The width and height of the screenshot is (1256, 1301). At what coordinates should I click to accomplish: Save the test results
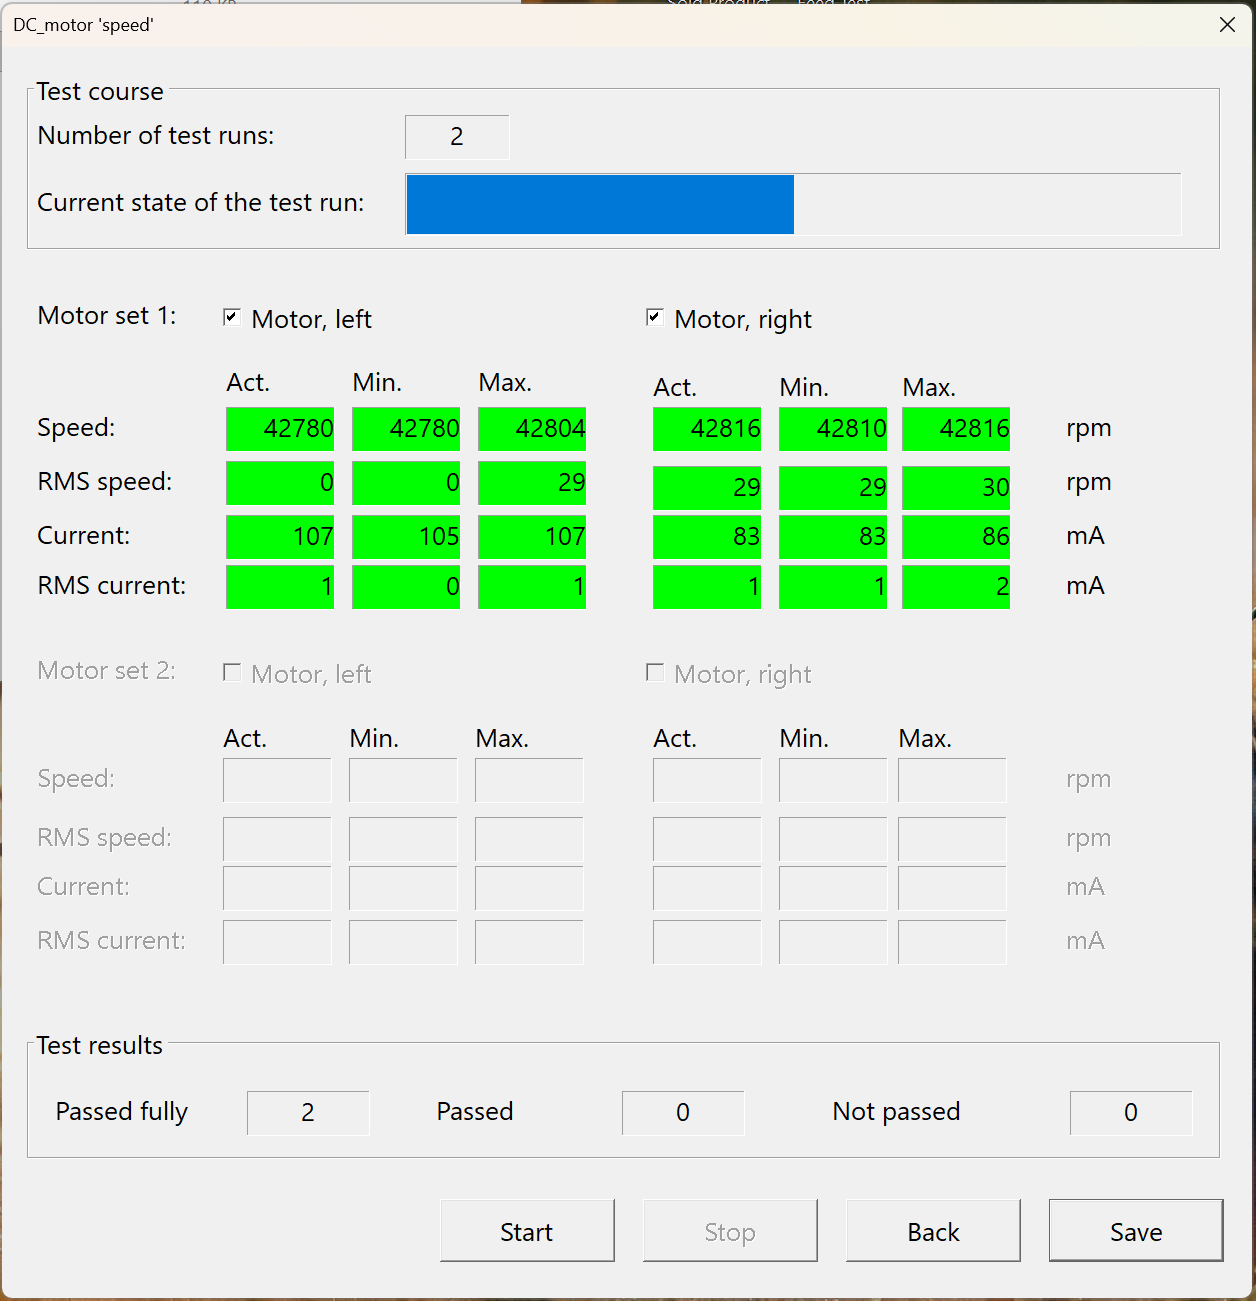1135,1231
